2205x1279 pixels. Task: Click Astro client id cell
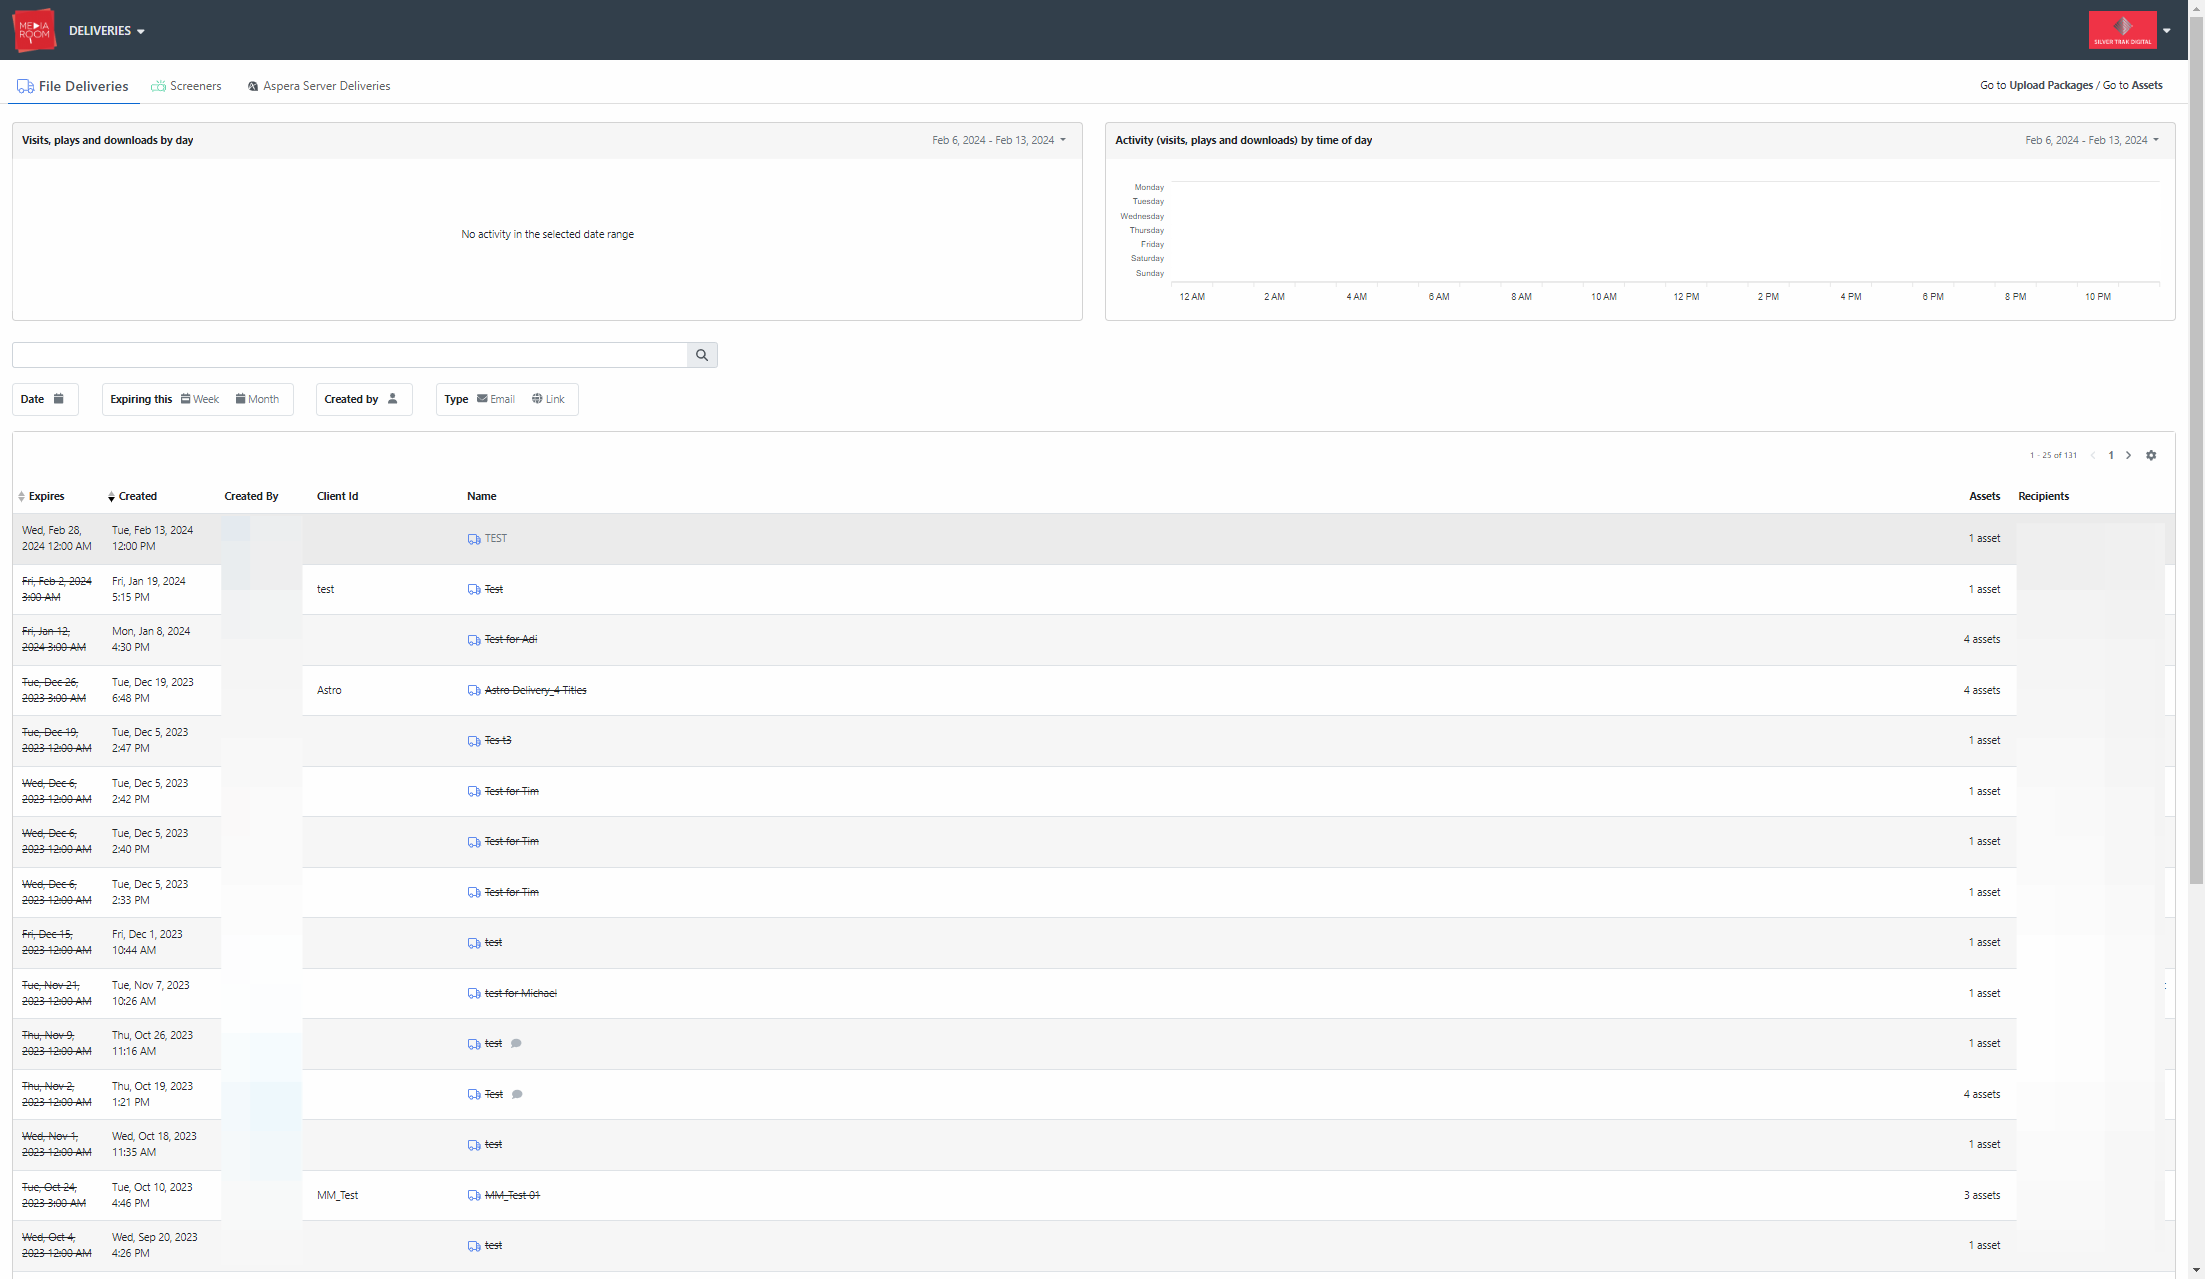tap(329, 690)
